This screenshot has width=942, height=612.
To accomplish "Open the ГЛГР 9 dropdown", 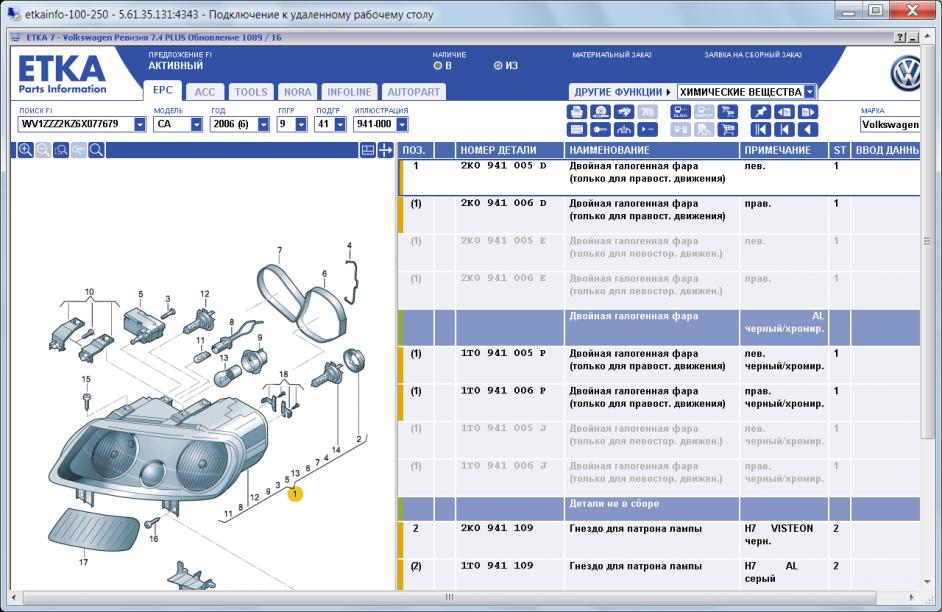I will pyautogui.click(x=301, y=124).
